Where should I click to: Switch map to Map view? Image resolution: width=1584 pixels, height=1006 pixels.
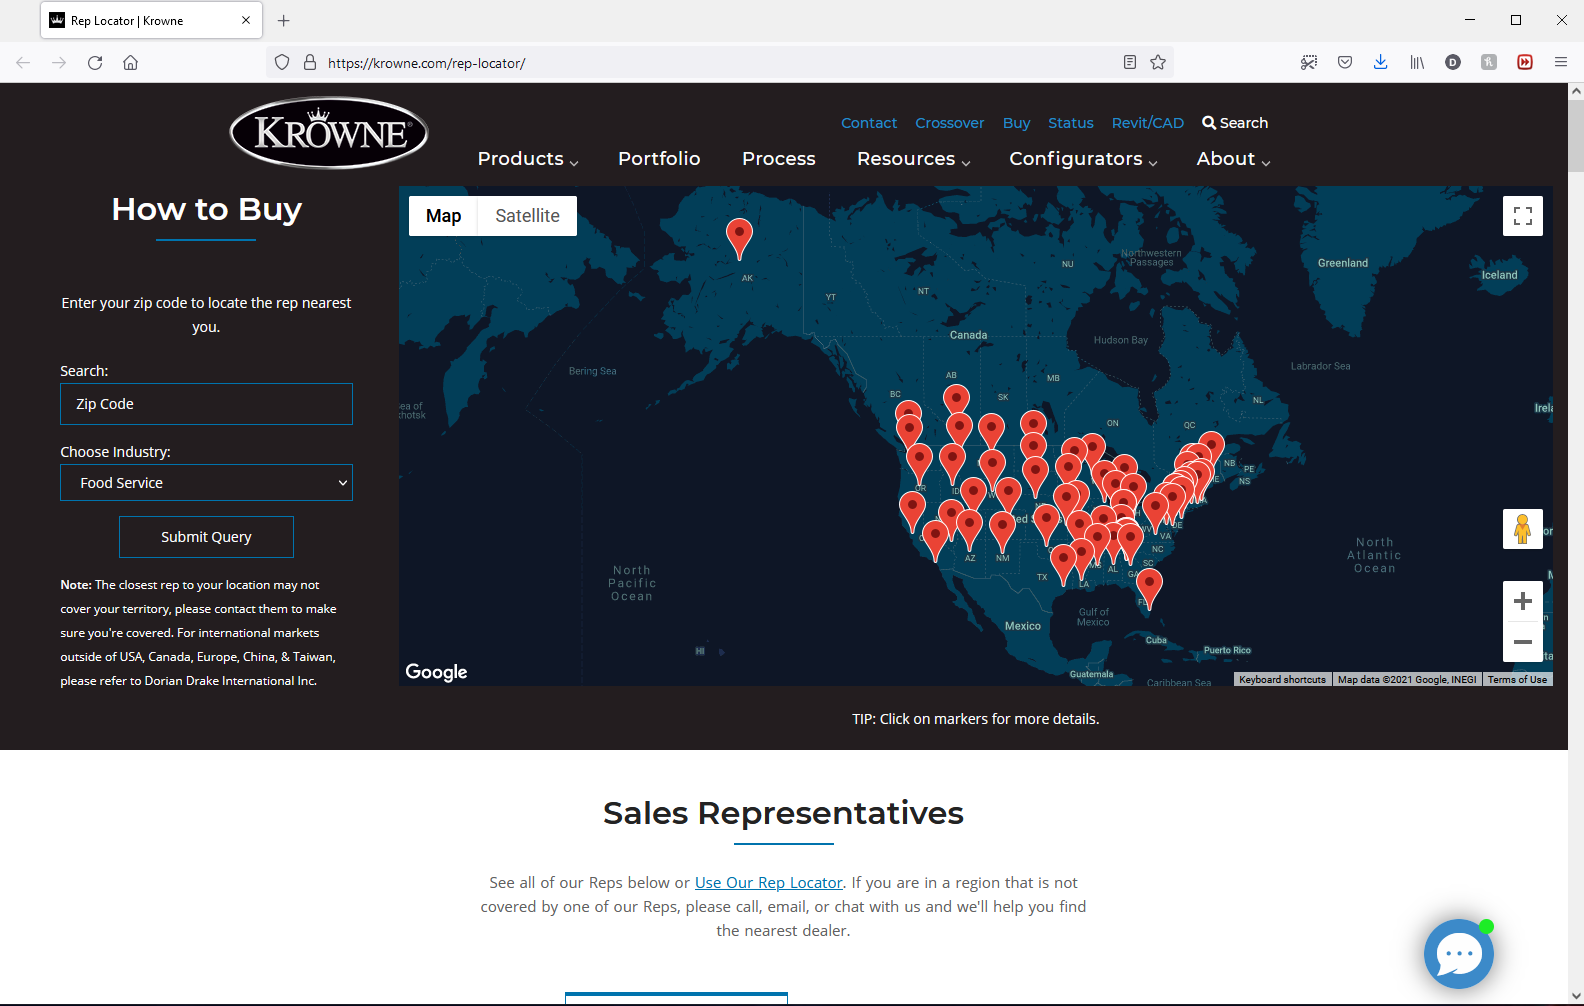pyautogui.click(x=443, y=216)
